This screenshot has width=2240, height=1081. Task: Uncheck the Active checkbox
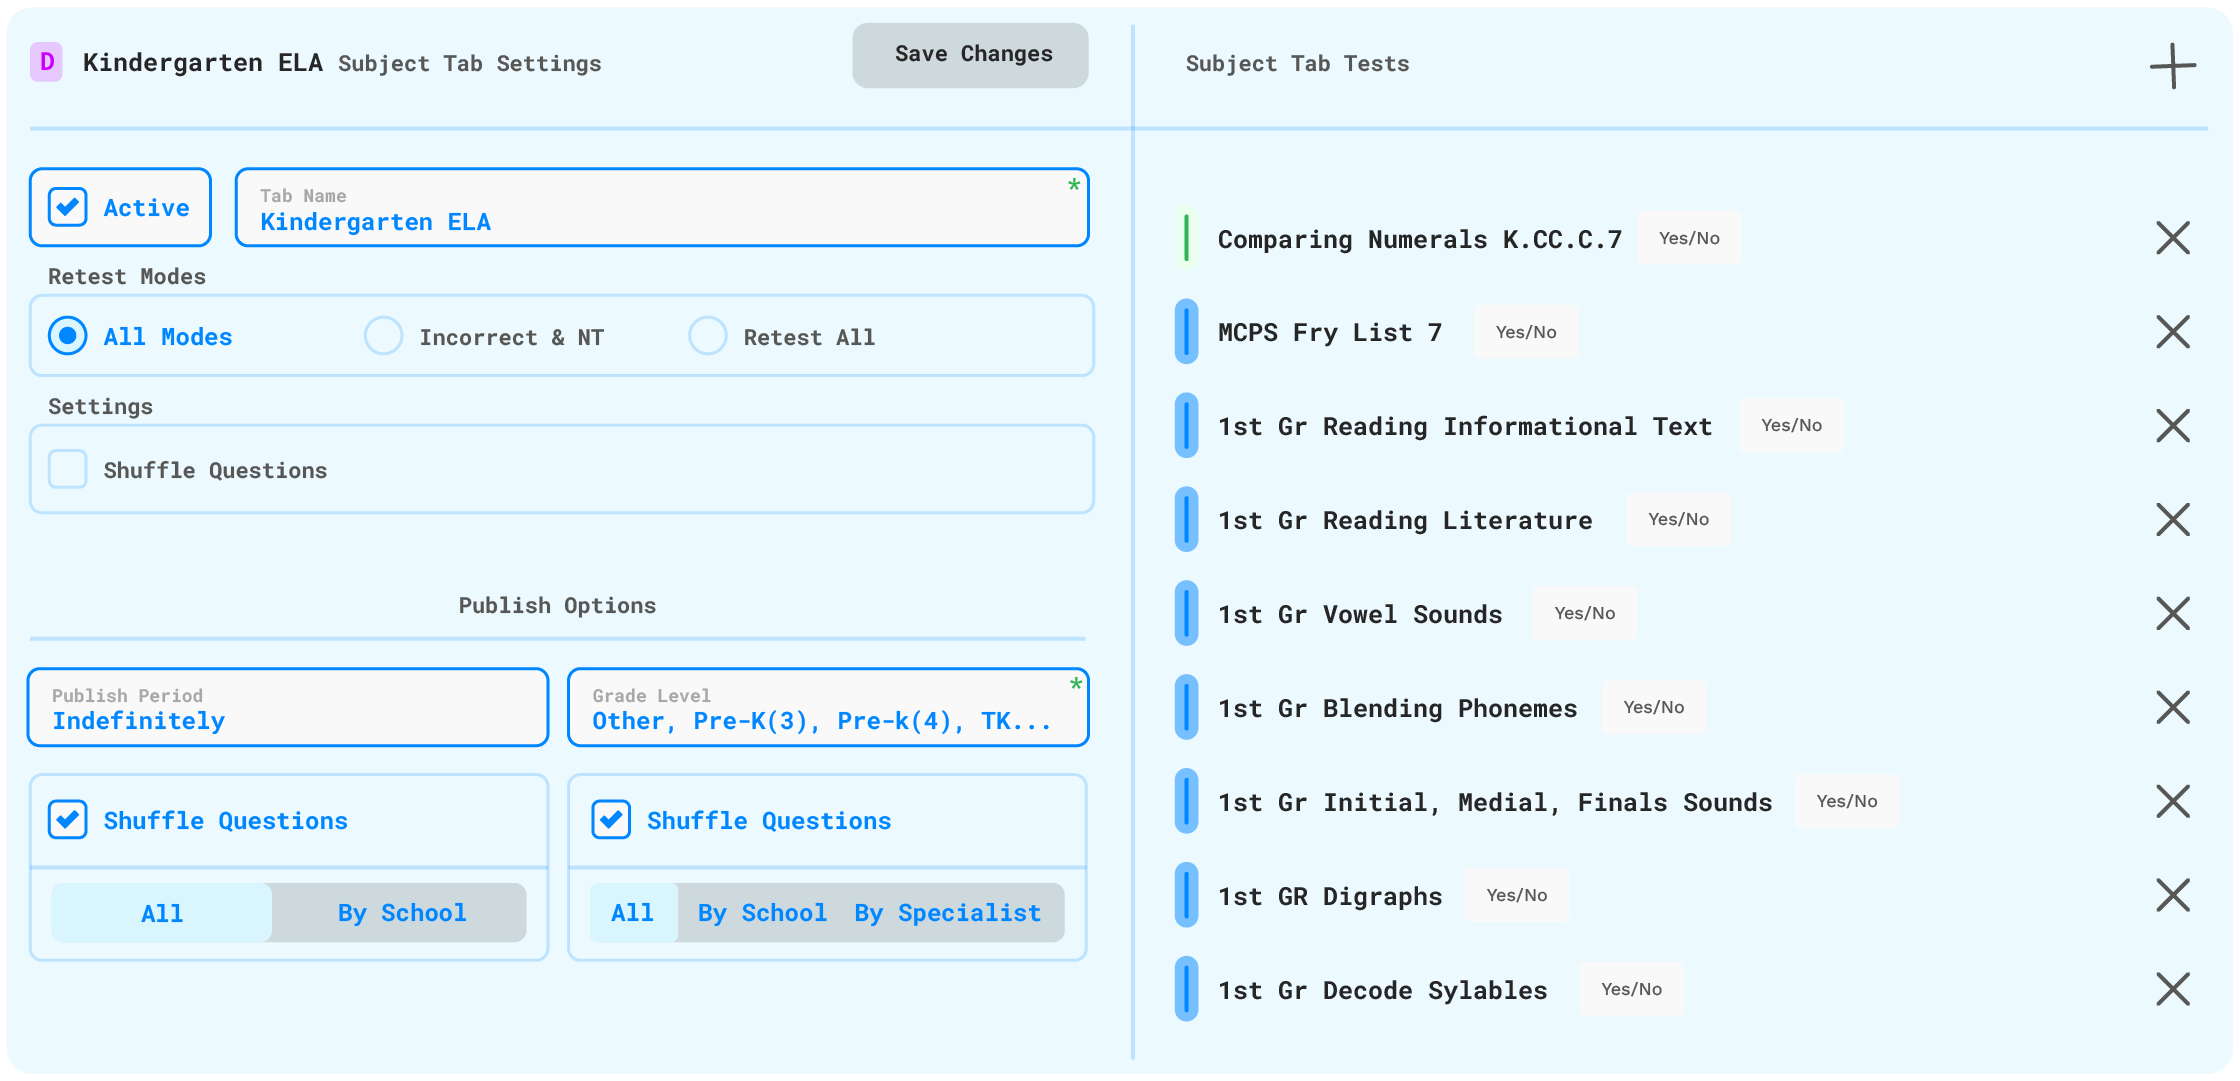coord(68,207)
